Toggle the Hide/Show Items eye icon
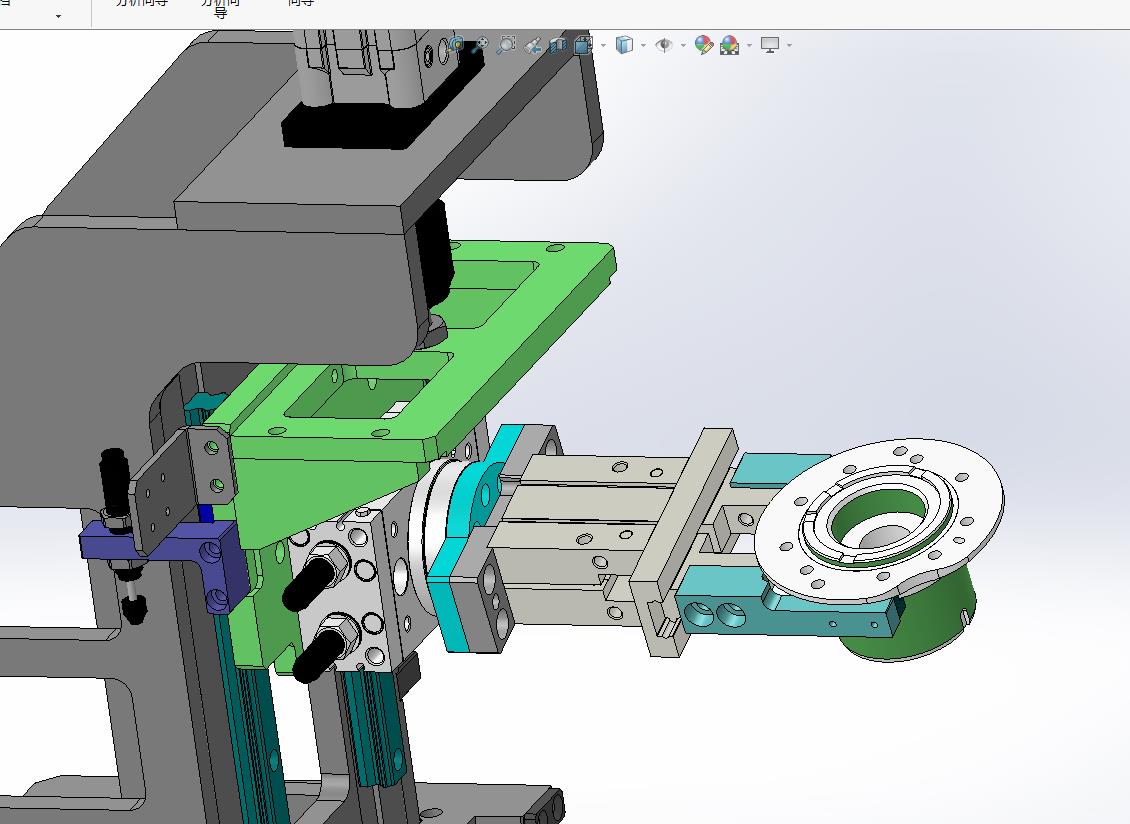 pos(664,45)
